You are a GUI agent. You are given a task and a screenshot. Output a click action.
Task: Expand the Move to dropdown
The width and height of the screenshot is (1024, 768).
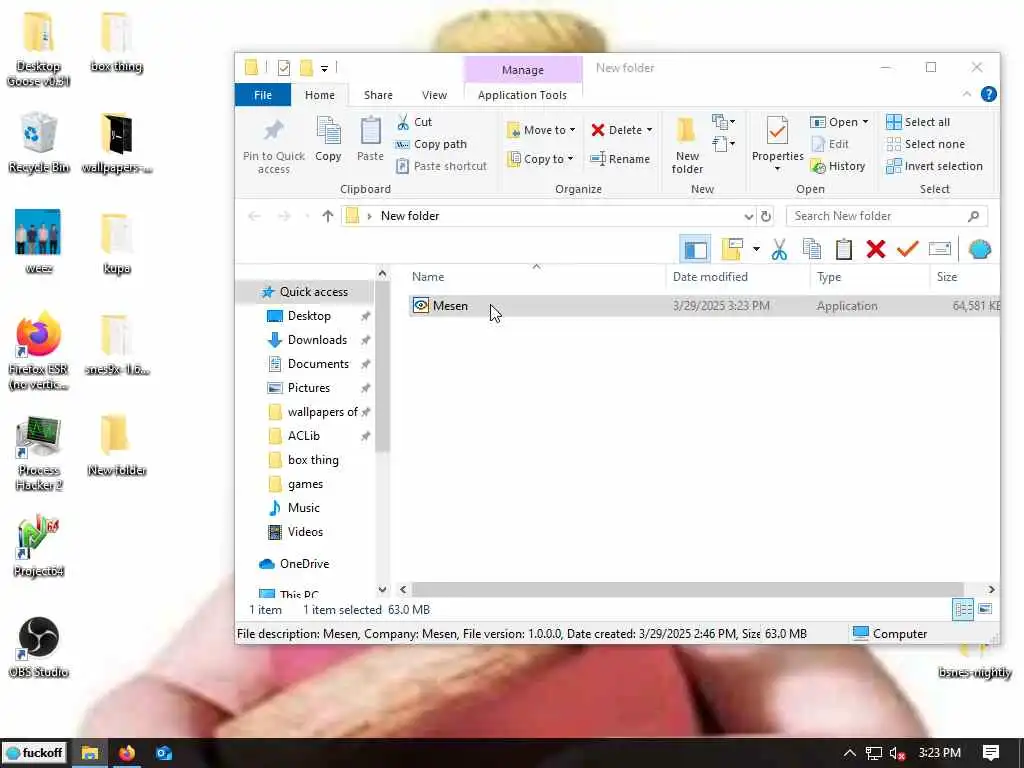[x=572, y=130]
